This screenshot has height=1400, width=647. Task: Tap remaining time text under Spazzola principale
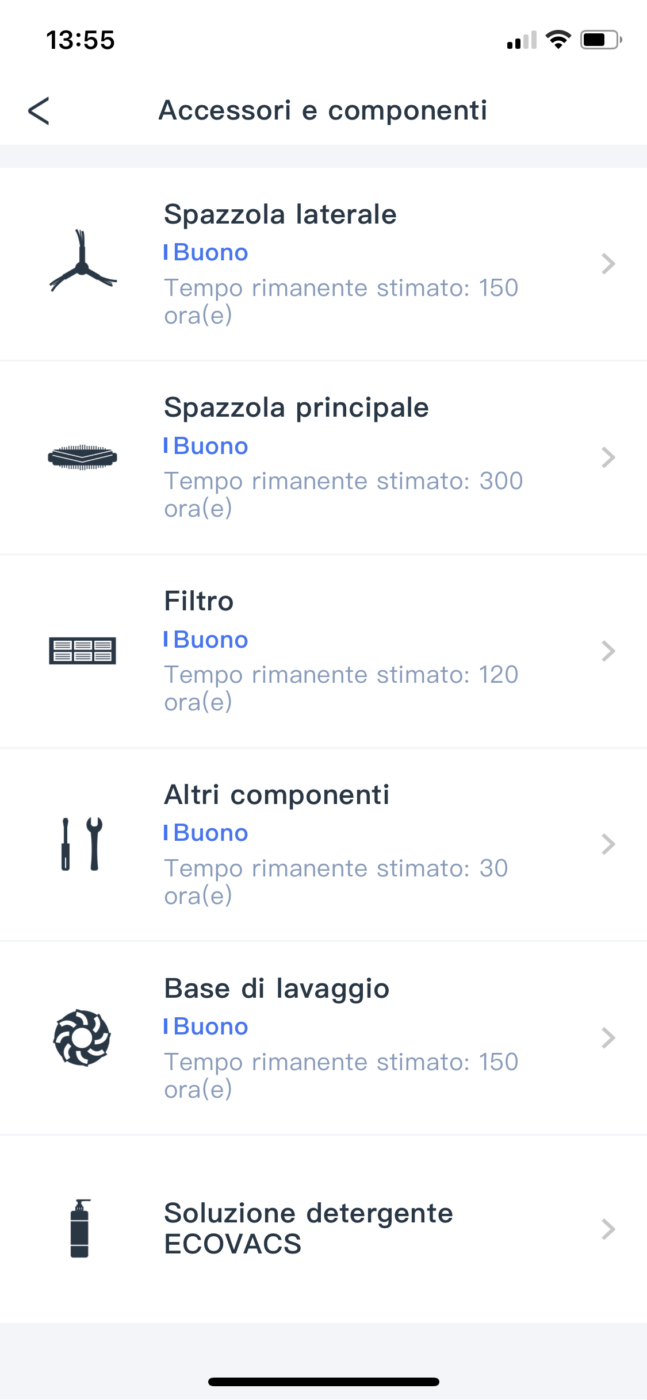[x=343, y=494]
